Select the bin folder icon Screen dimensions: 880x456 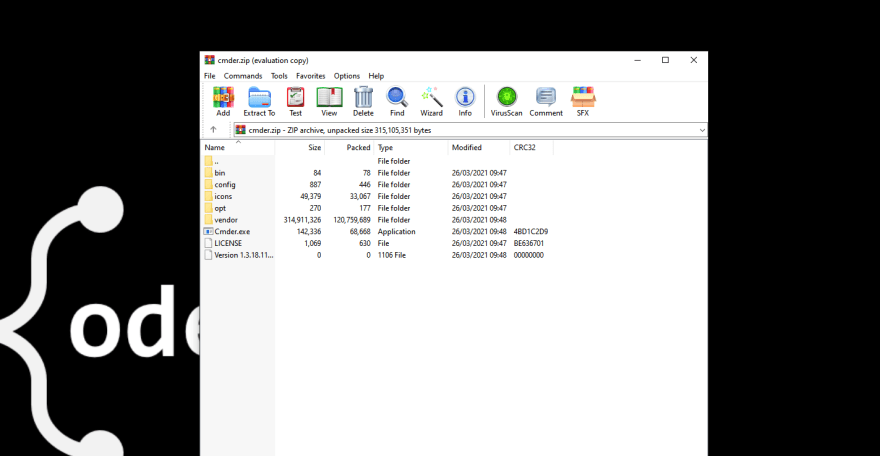click(209, 173)
